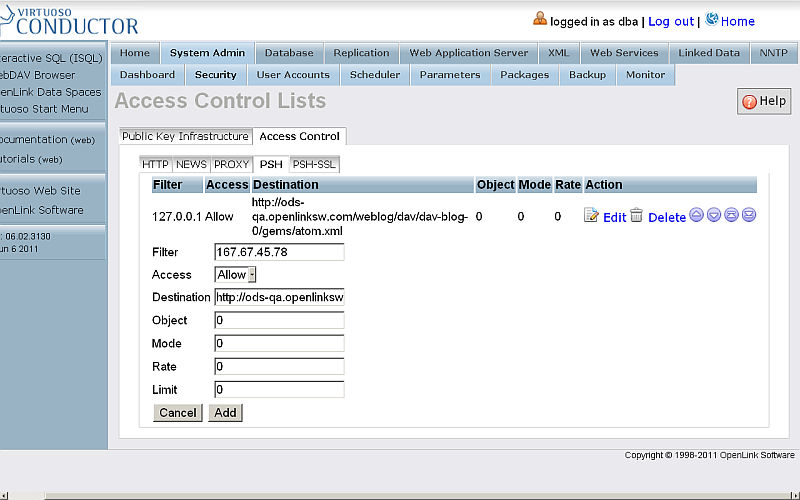This screenshot has height=500, width=800.
Task: Focus the Destination text field
Action: tap(279, 298)
